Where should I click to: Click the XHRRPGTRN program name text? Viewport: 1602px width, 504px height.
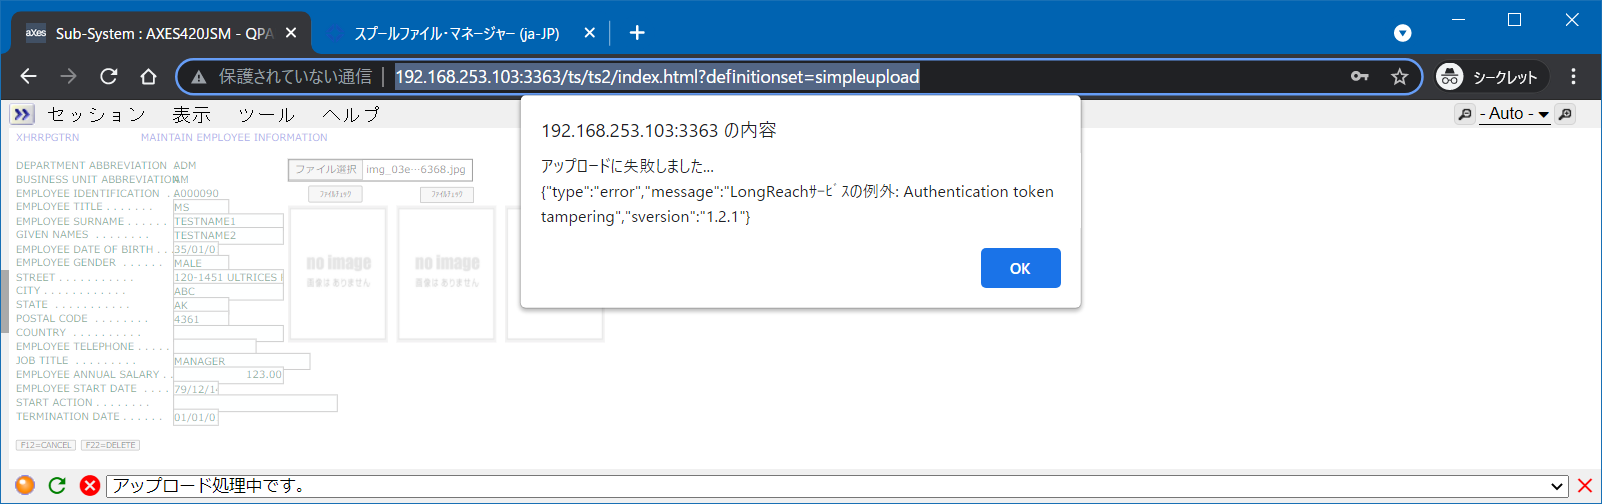pos(47,138)
